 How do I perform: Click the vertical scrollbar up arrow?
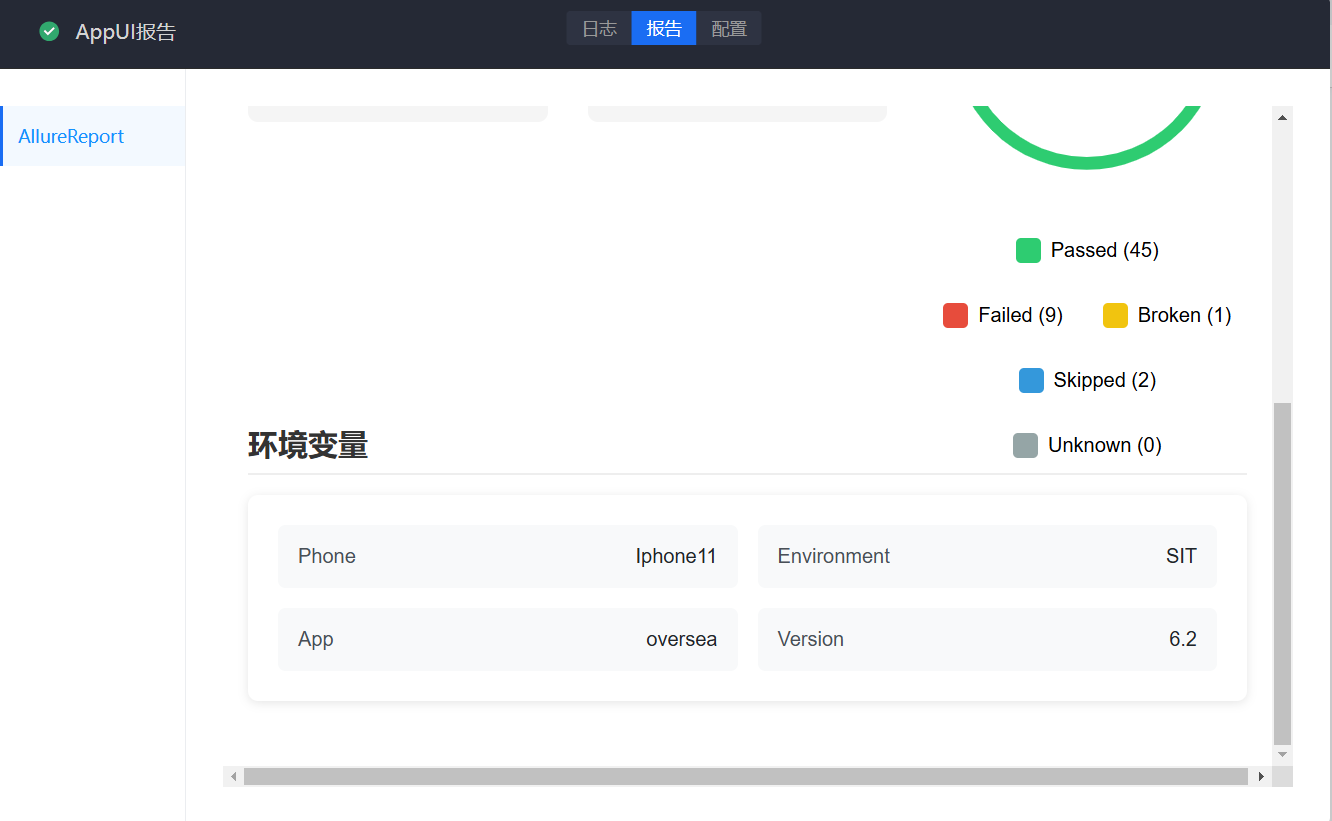tap(1283, 117)
